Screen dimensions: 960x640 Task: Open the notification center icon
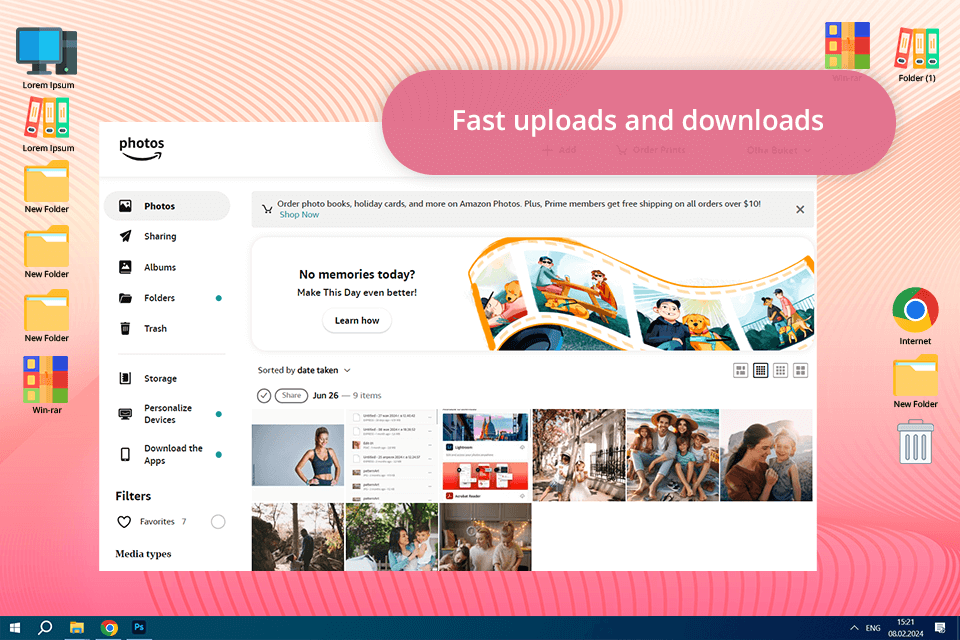pyautogui.click(x=940, y=628)
